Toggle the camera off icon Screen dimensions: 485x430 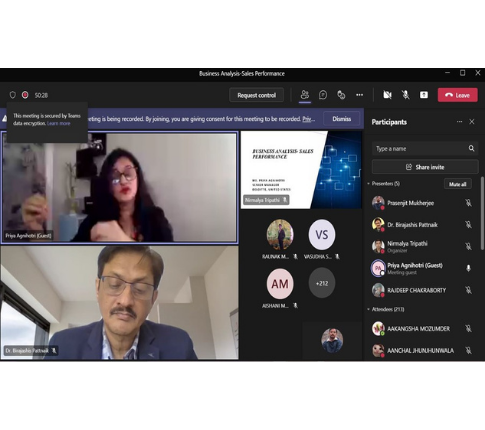click(387, 95)
